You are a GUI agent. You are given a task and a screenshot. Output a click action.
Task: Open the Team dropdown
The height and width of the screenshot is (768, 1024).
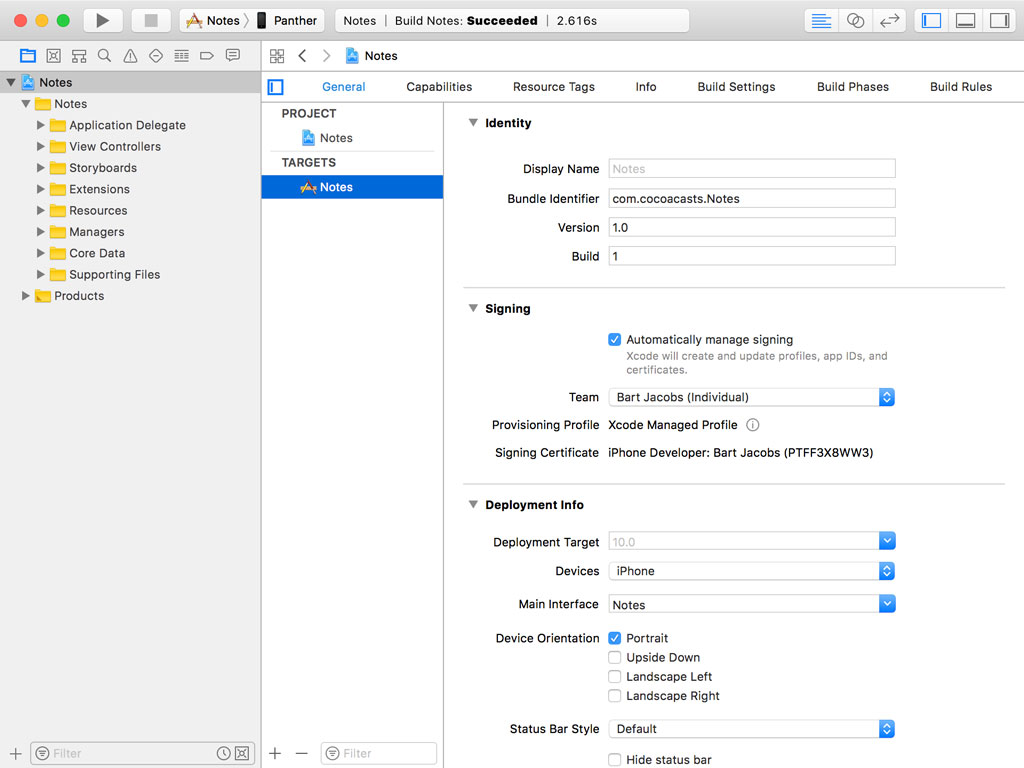(x=752, y=397)
